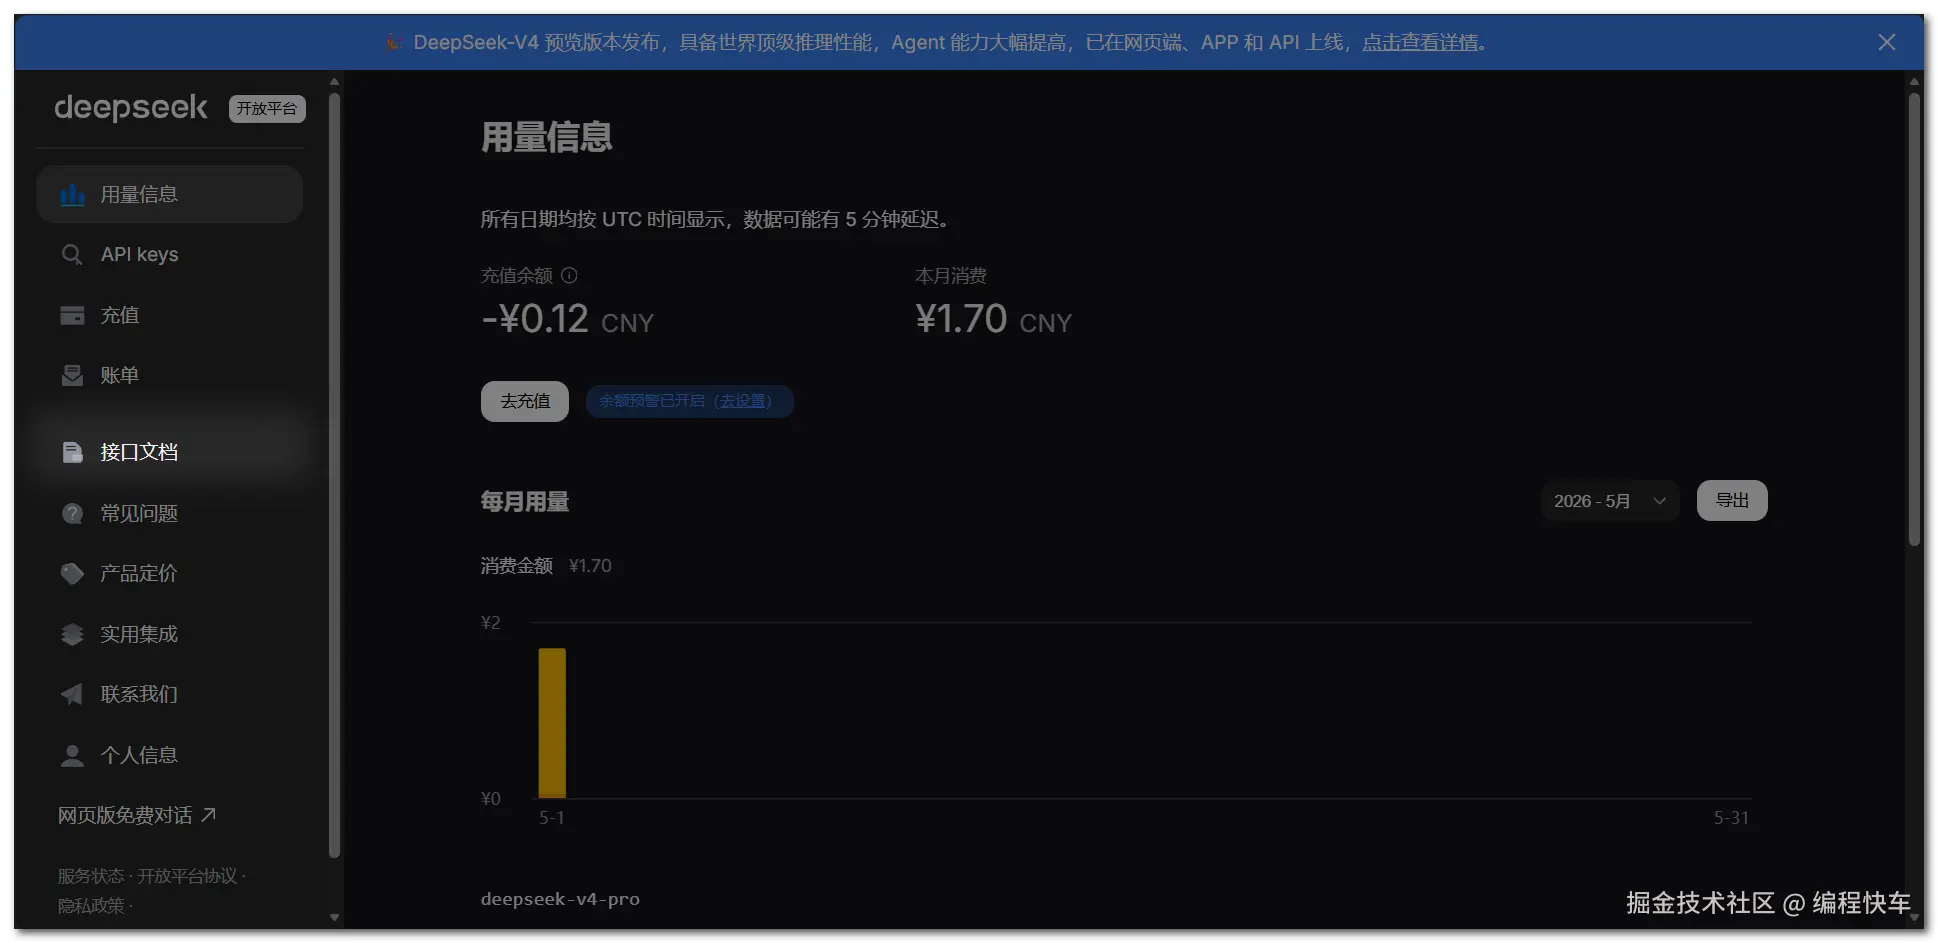The height and width of the screenshot is (943, 1938).
Task: Open the 服务状态 footer link
Action: tap(91, 876)
